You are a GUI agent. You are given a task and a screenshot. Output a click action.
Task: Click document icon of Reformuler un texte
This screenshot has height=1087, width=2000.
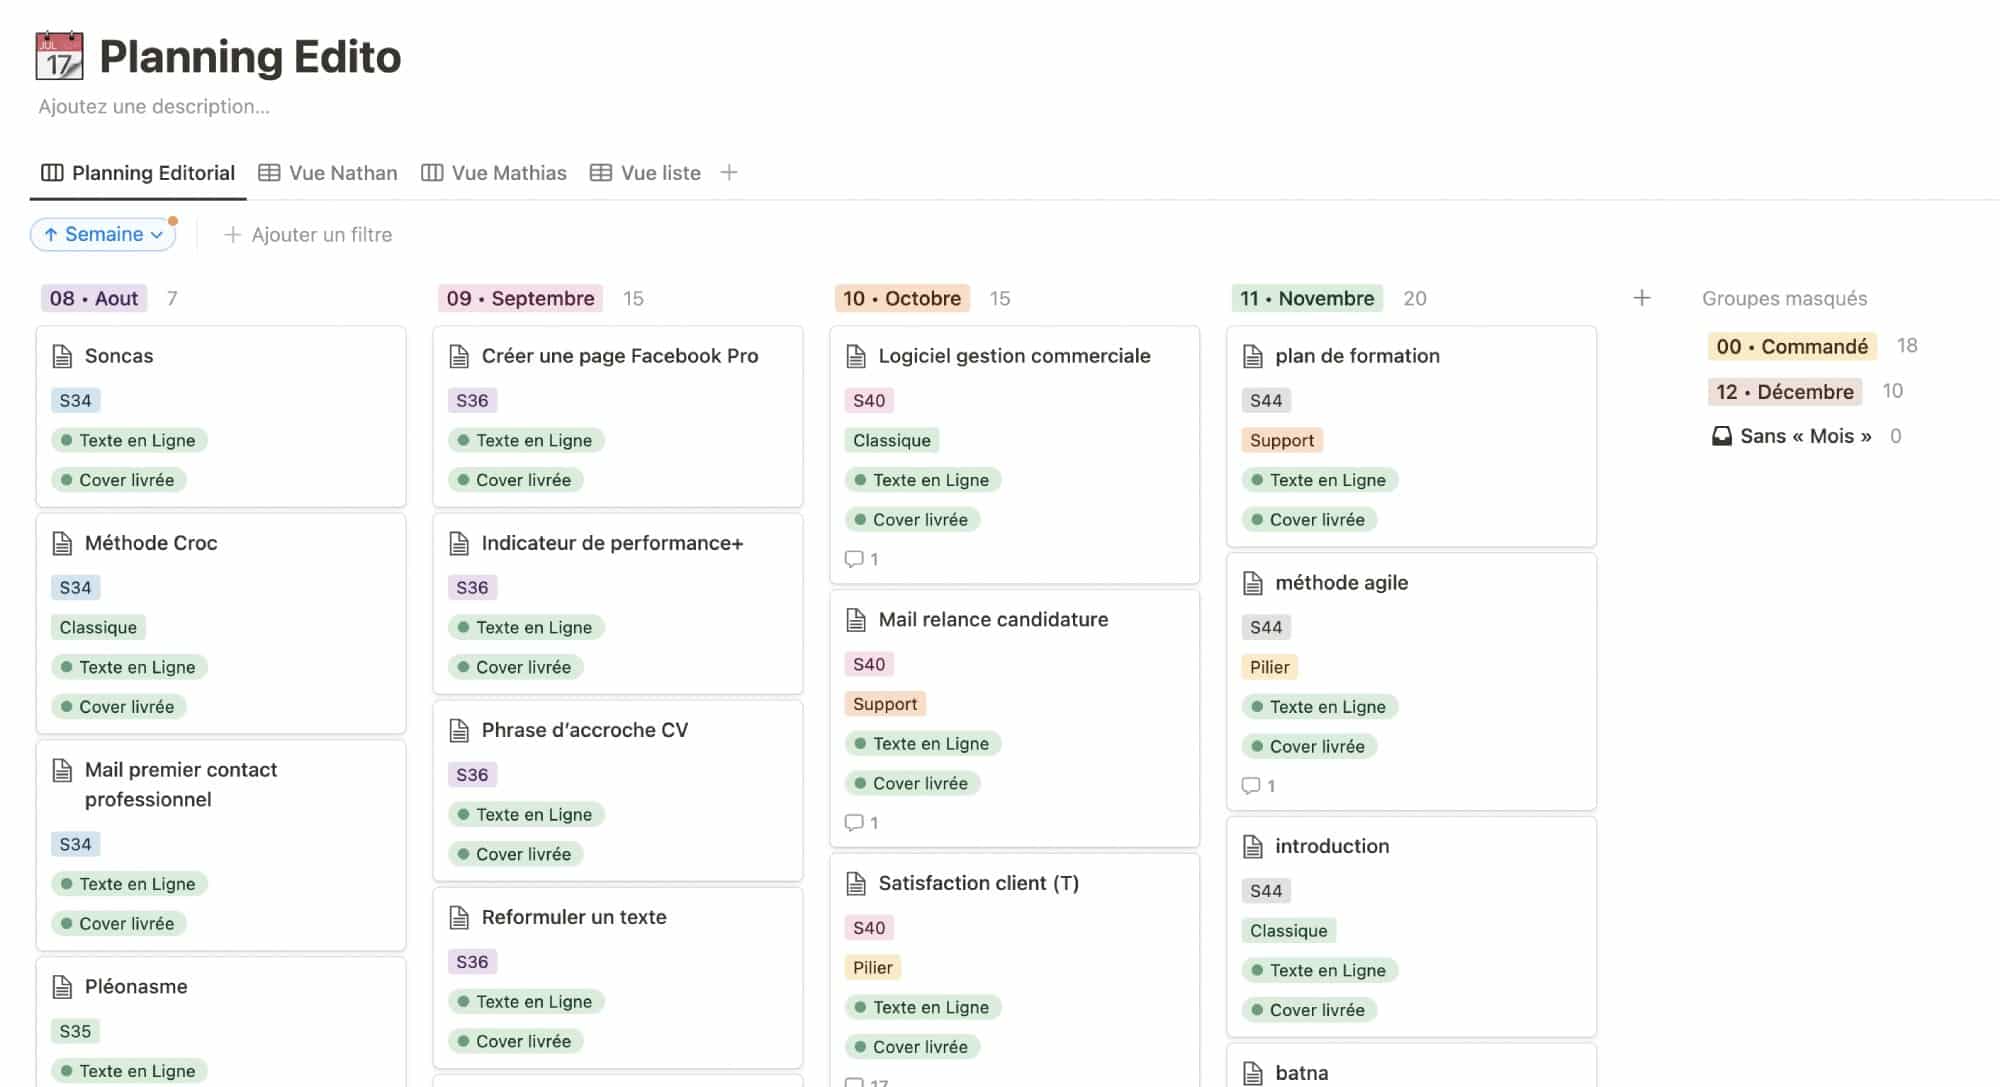(459, 917)
